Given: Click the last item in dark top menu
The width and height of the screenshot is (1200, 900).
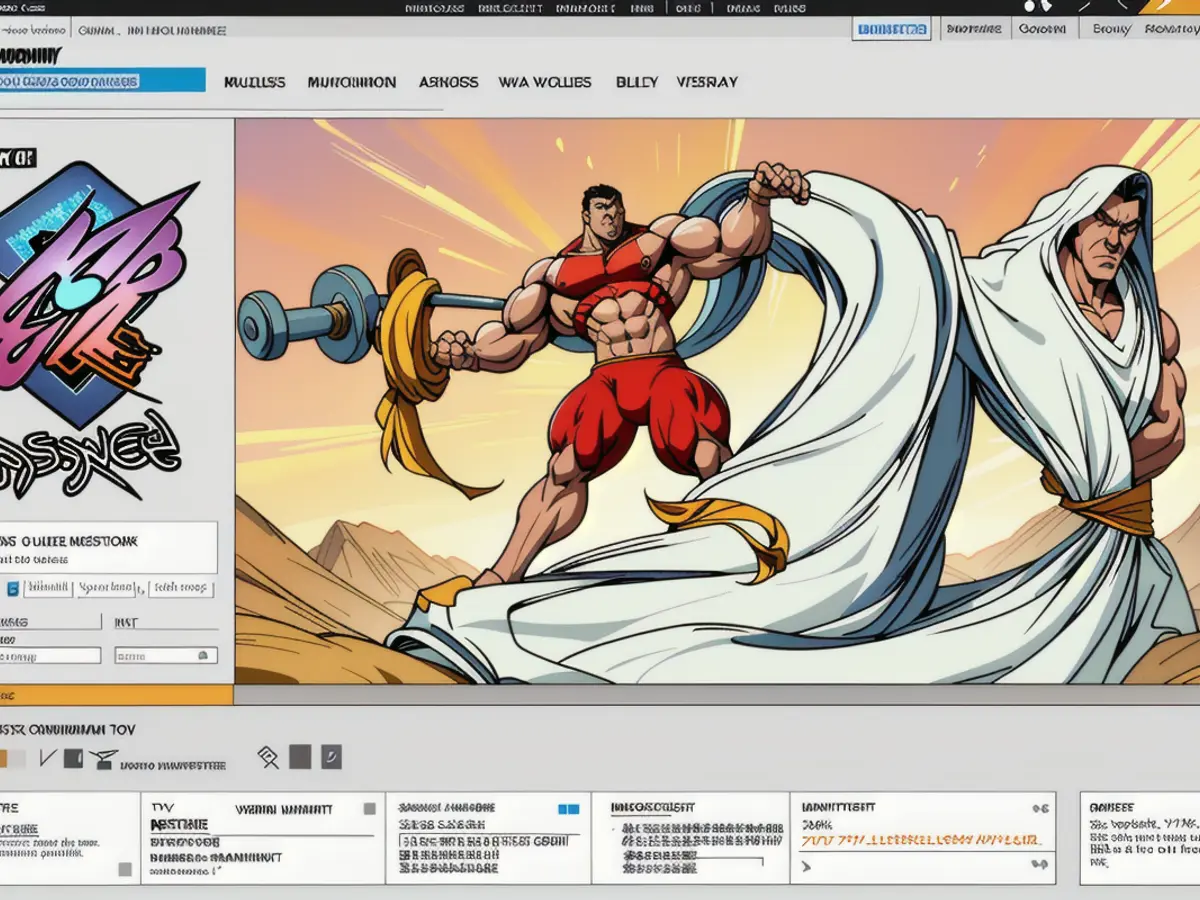Looking at the screenshot, I should pyautogui.click(x=790, y=8).
